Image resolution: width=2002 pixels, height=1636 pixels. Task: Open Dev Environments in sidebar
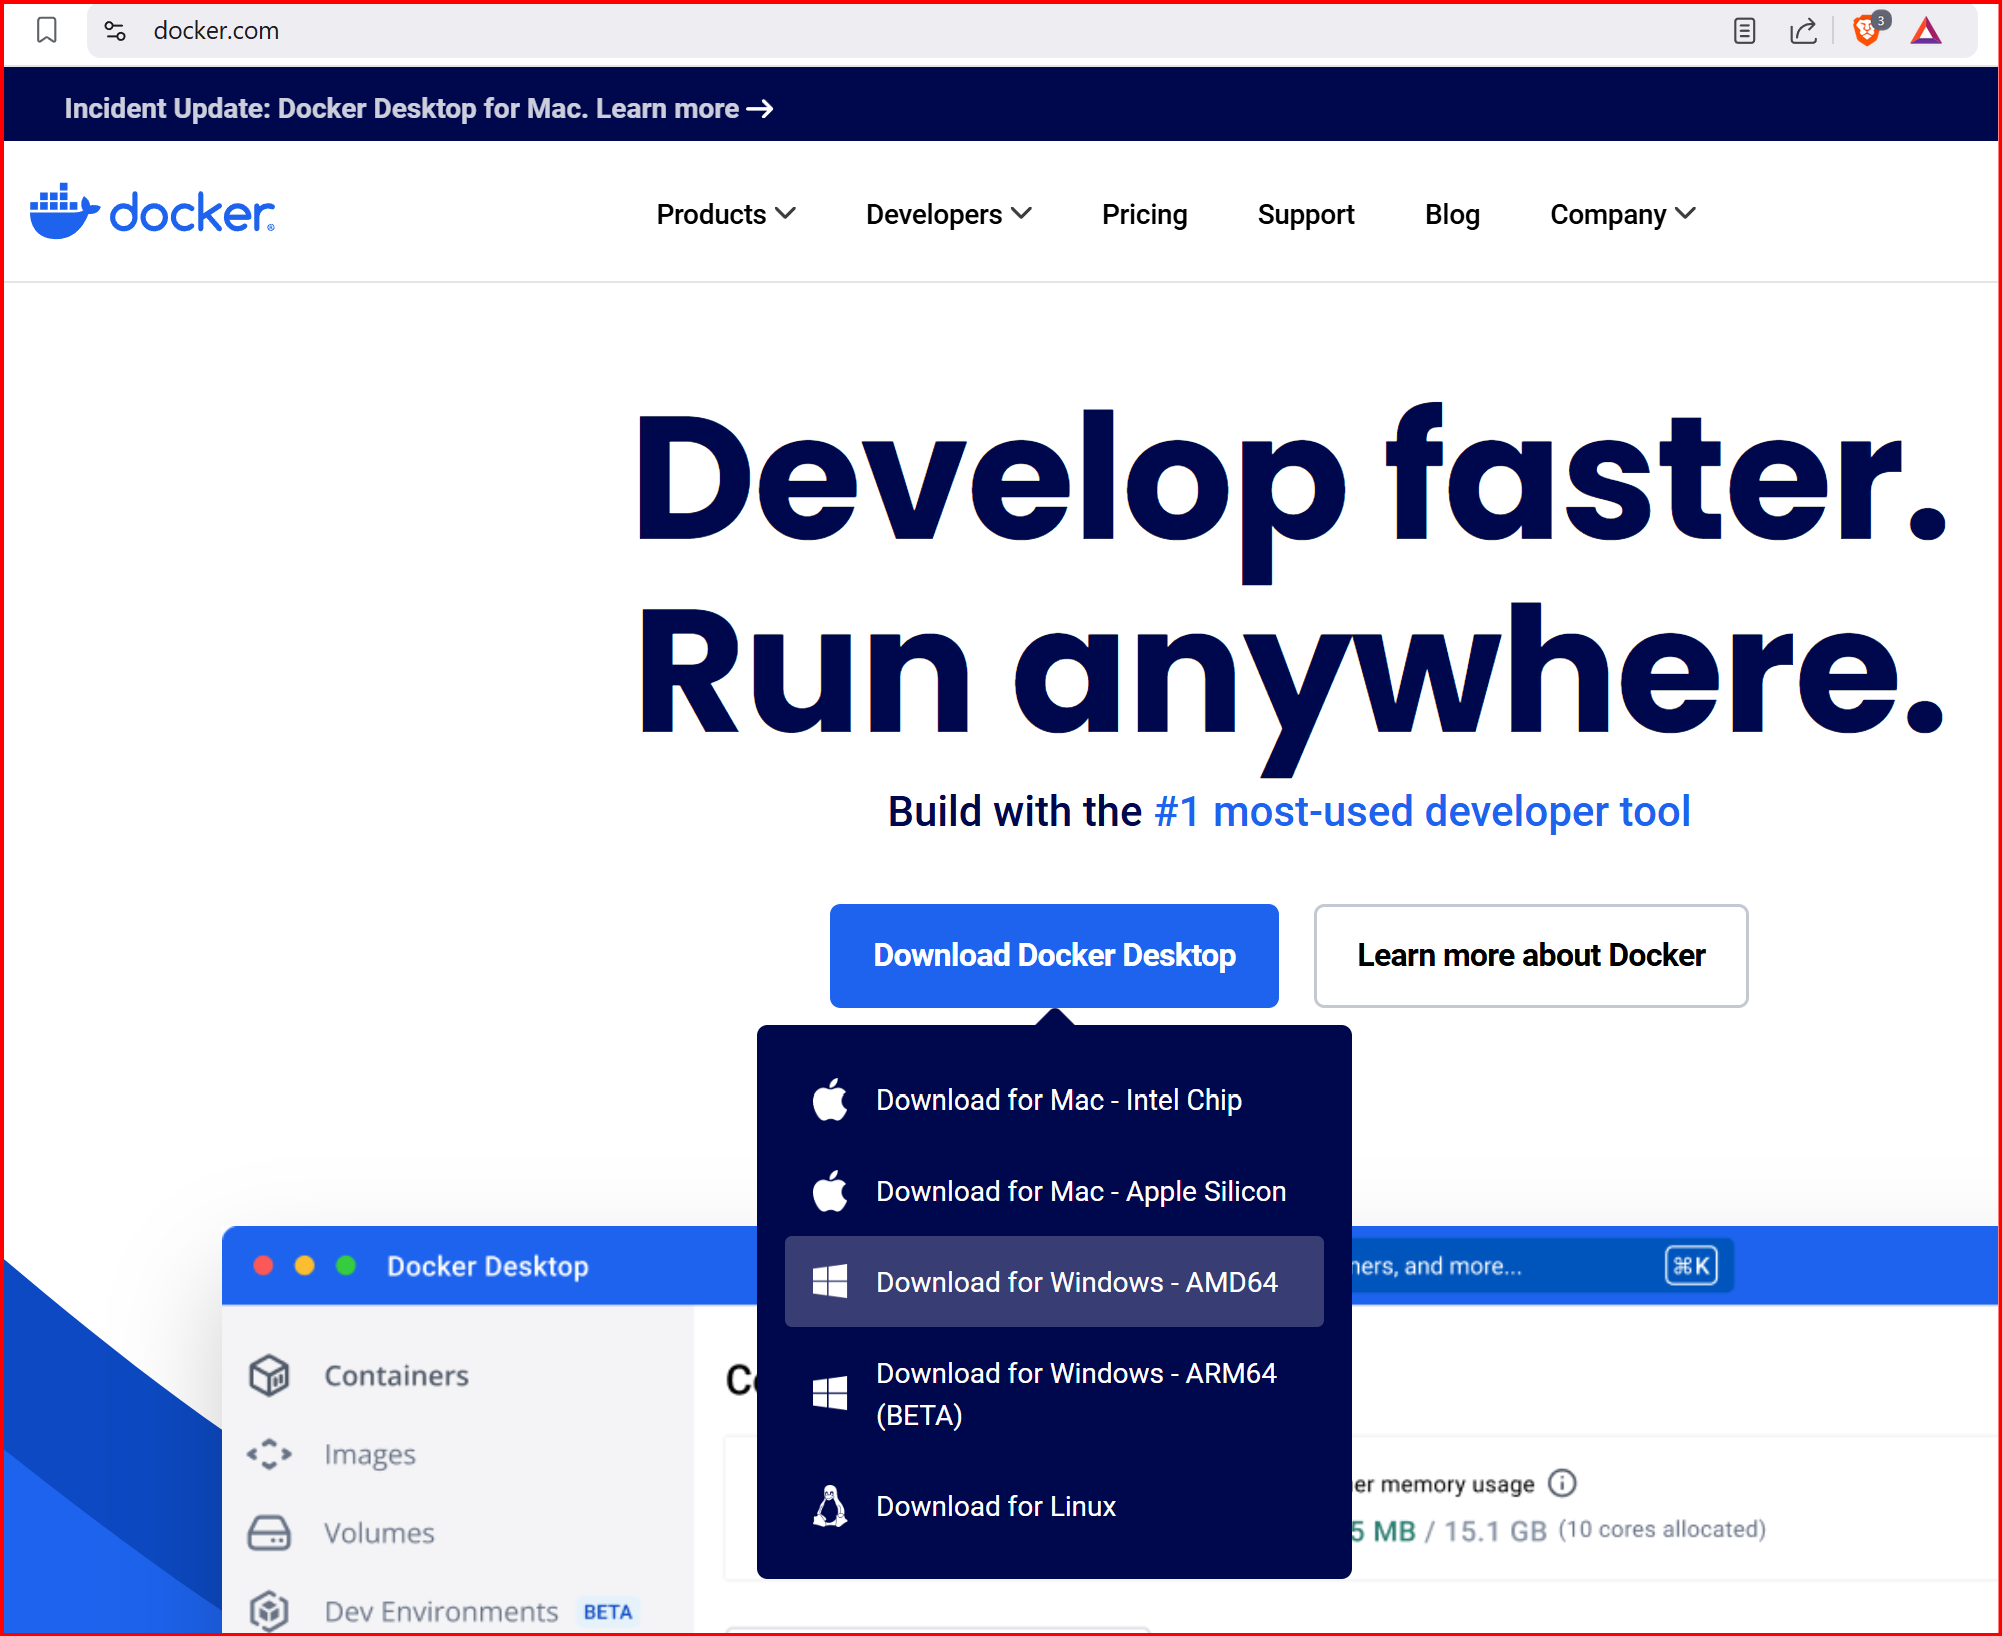(441, 1611)
